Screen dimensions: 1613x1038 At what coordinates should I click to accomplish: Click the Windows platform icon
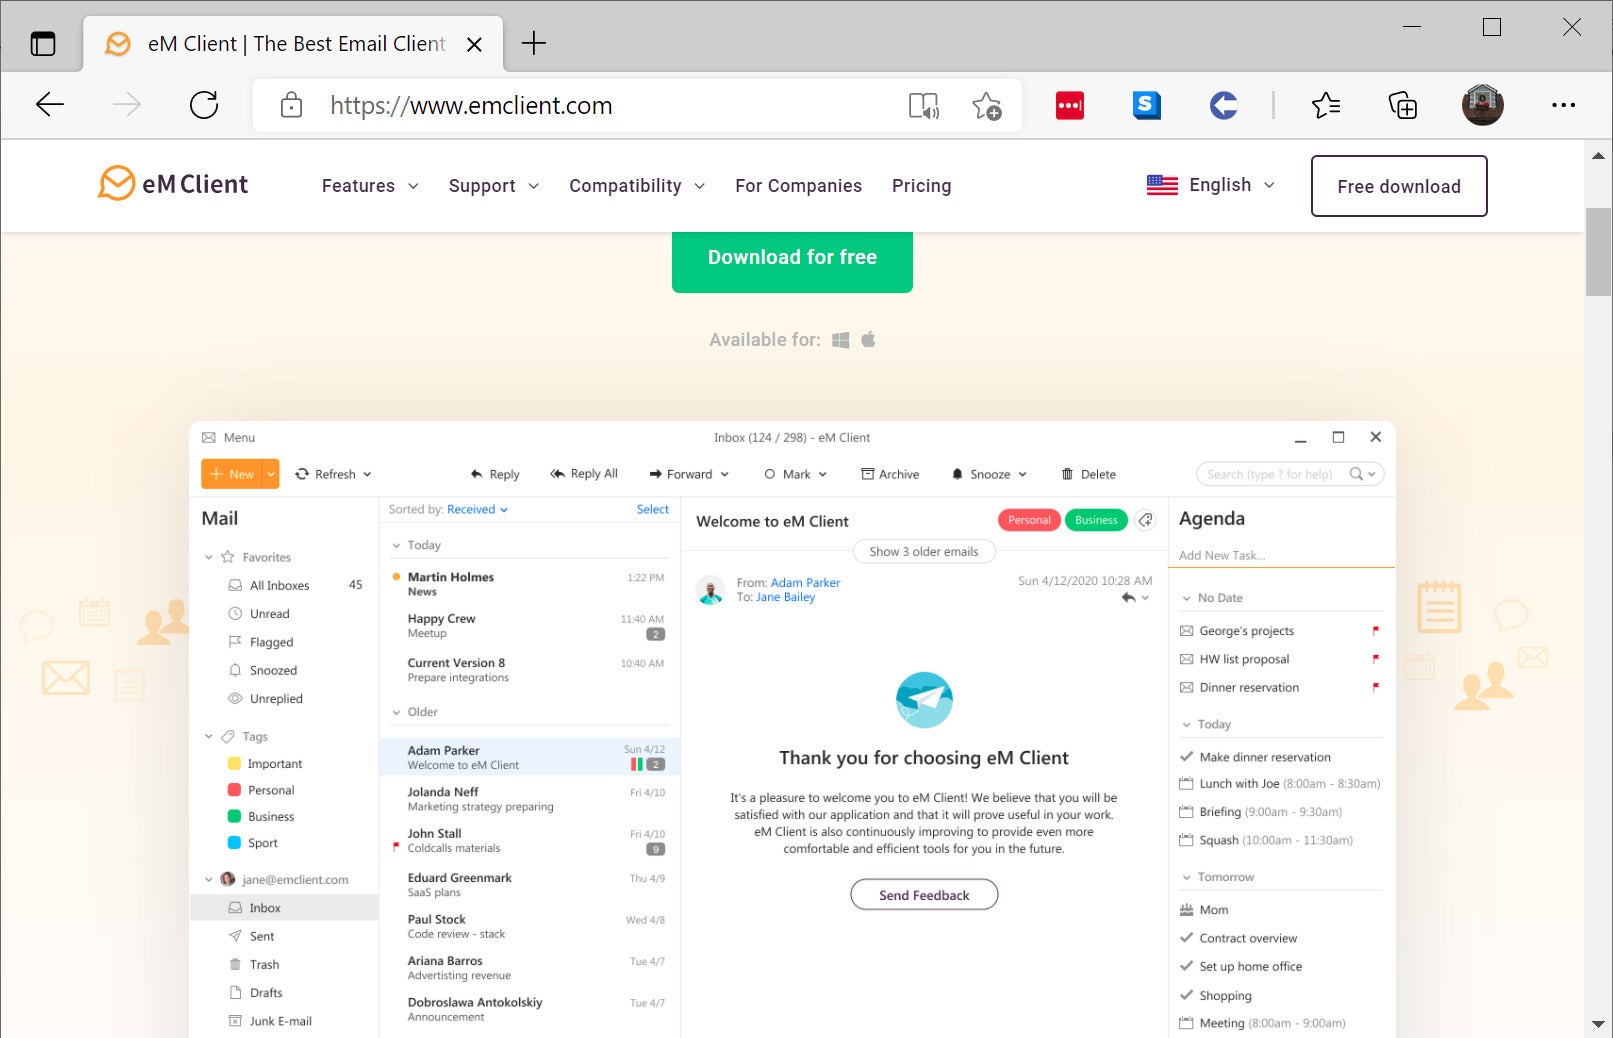tap(840, 340)
